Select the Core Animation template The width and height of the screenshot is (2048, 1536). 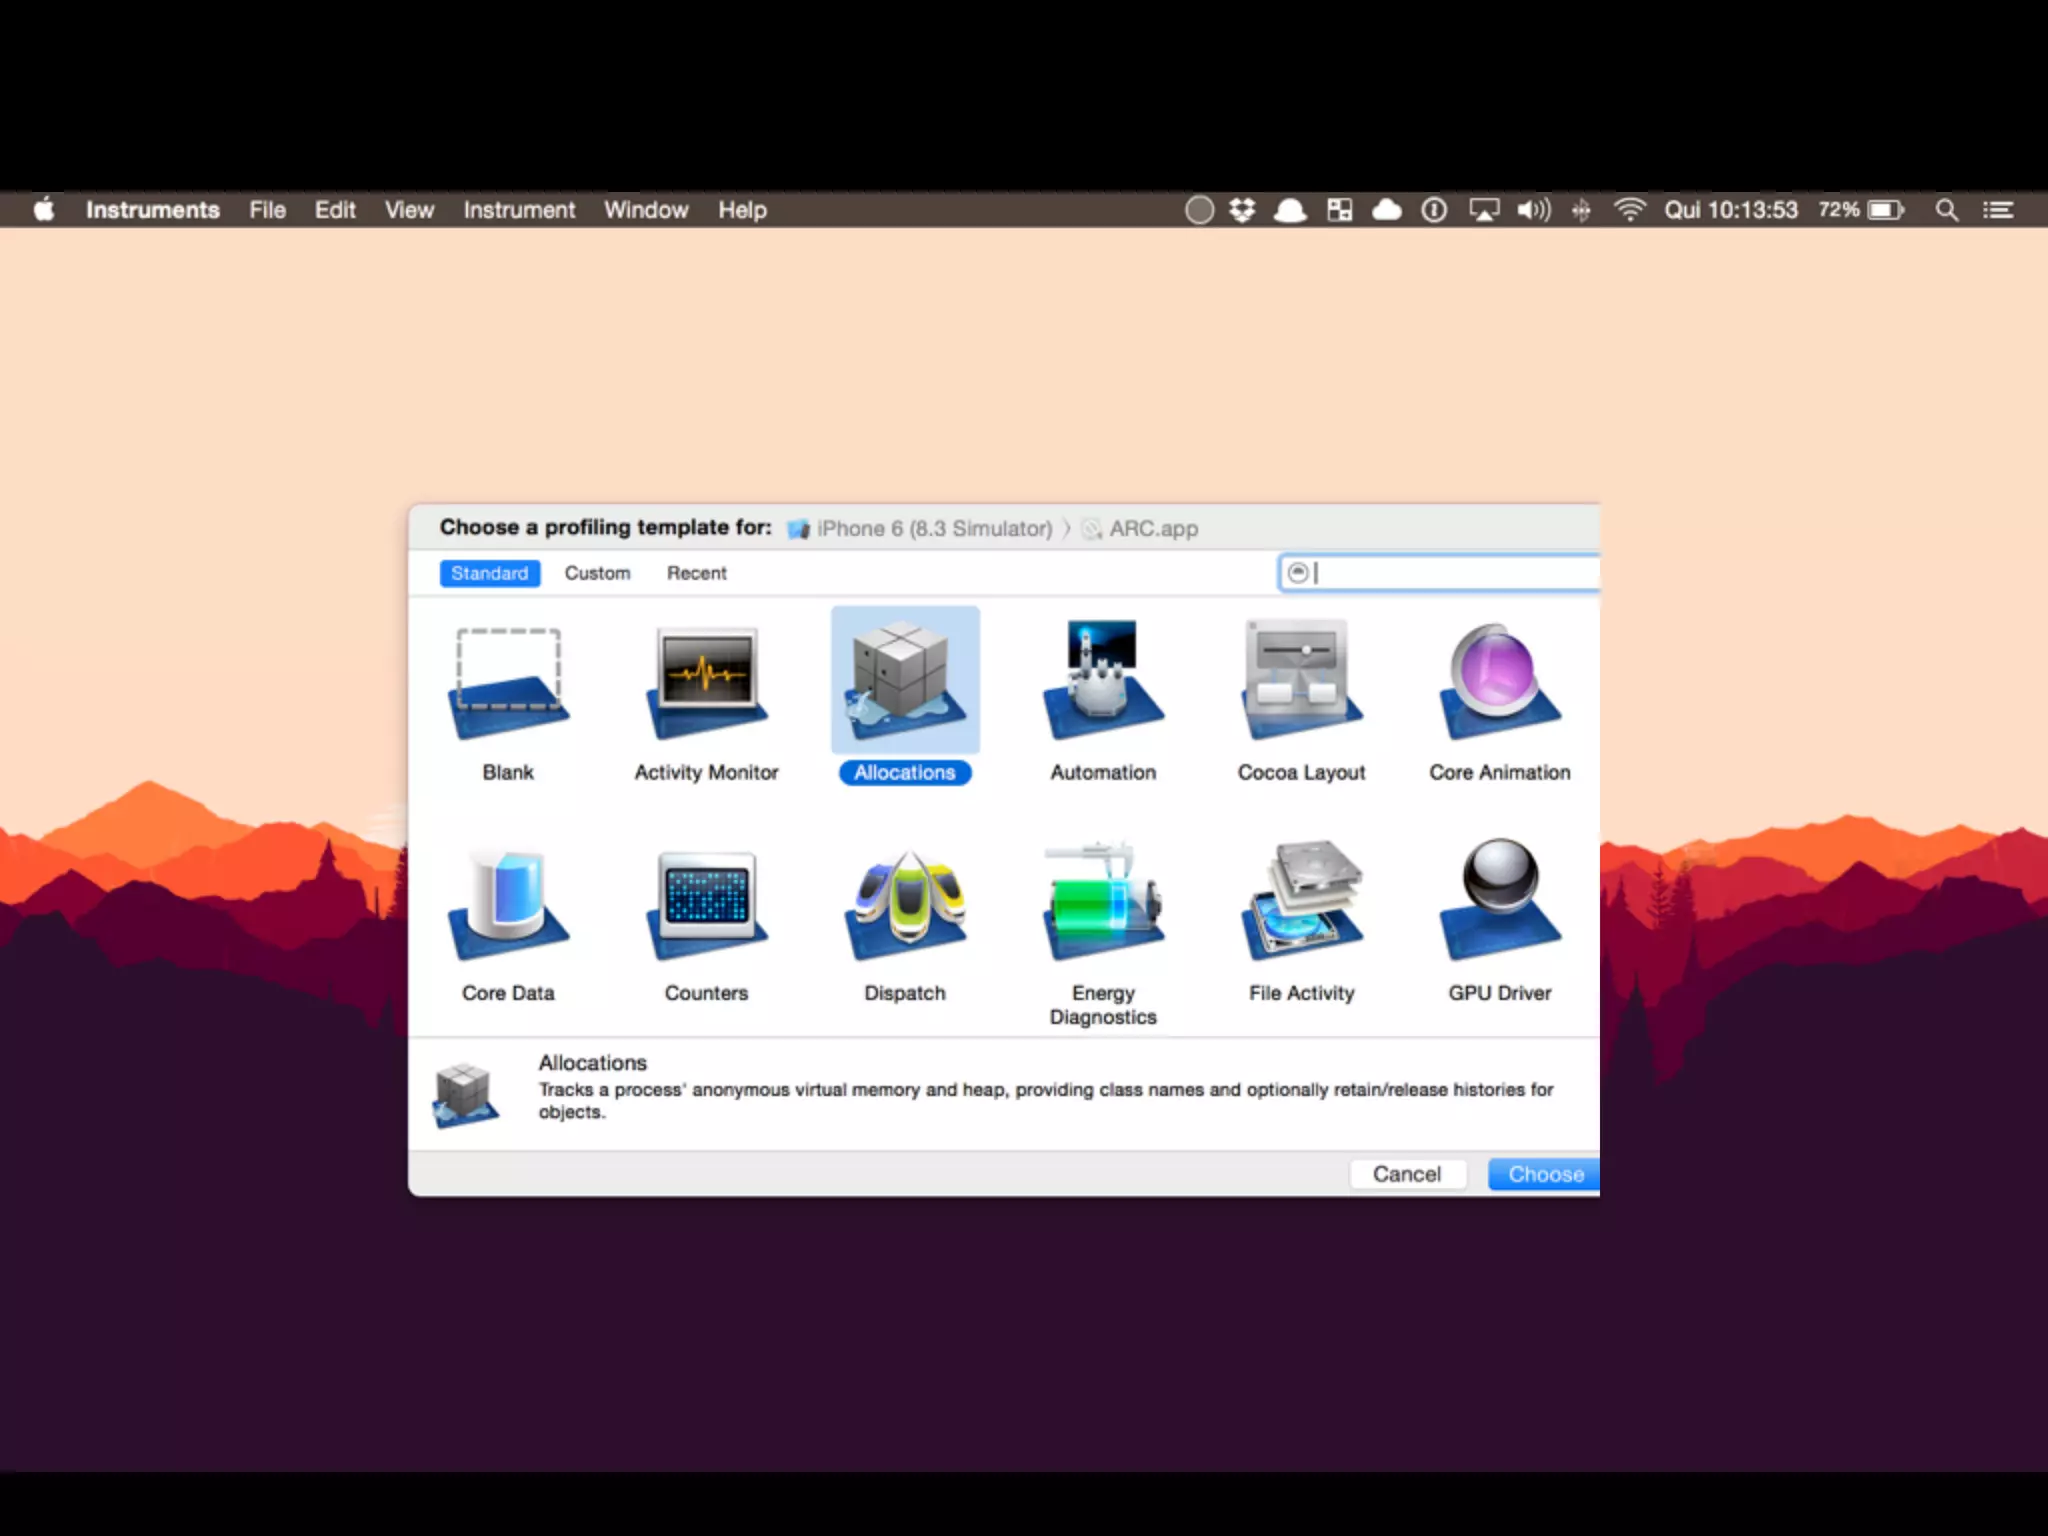pyautogui.click(x=1499, y=684)
